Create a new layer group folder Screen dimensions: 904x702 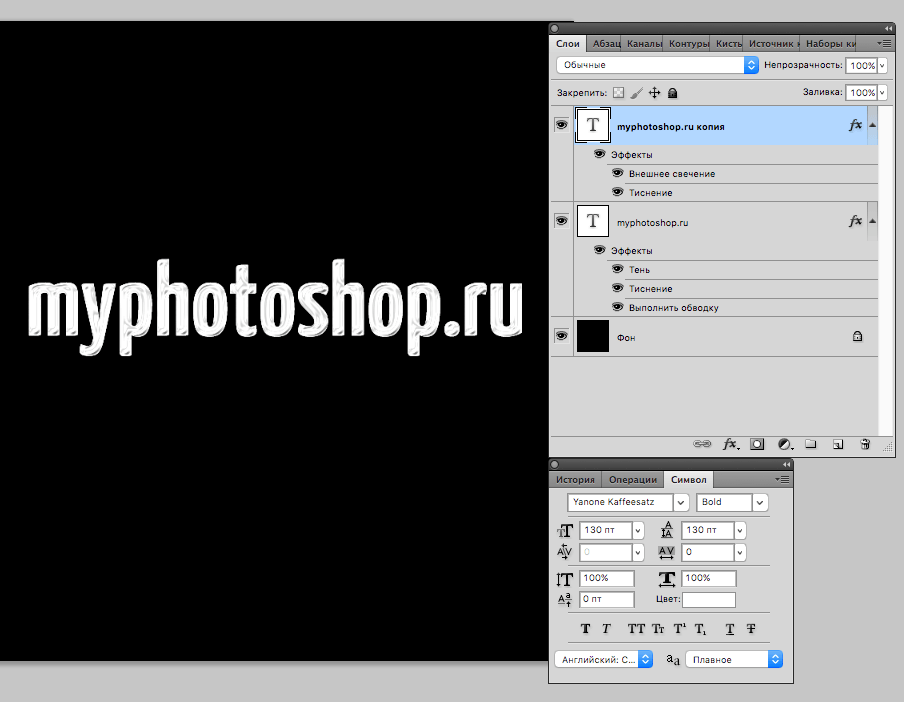pyautogui.click(x=812, y=443)
